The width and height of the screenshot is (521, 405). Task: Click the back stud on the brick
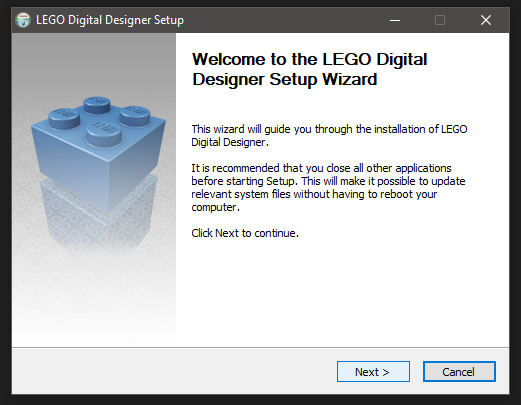(97, 104)
